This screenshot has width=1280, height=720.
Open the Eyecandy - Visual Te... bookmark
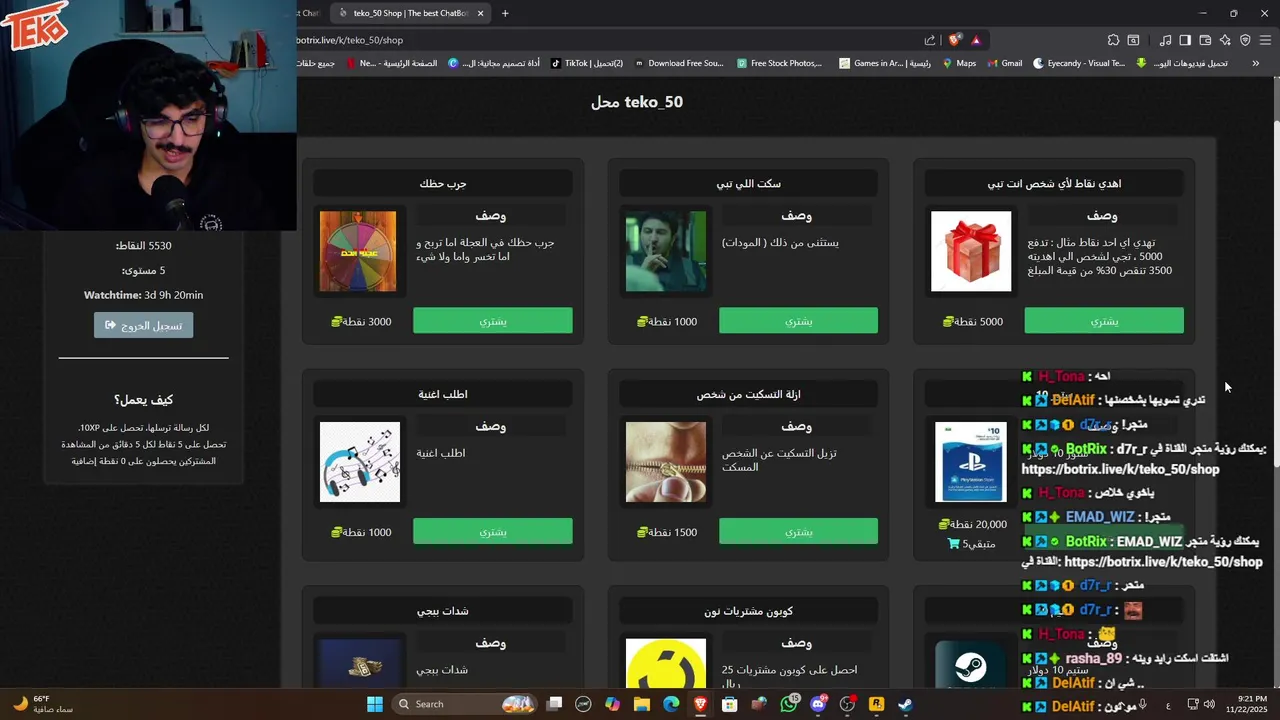pos(1079,63)
